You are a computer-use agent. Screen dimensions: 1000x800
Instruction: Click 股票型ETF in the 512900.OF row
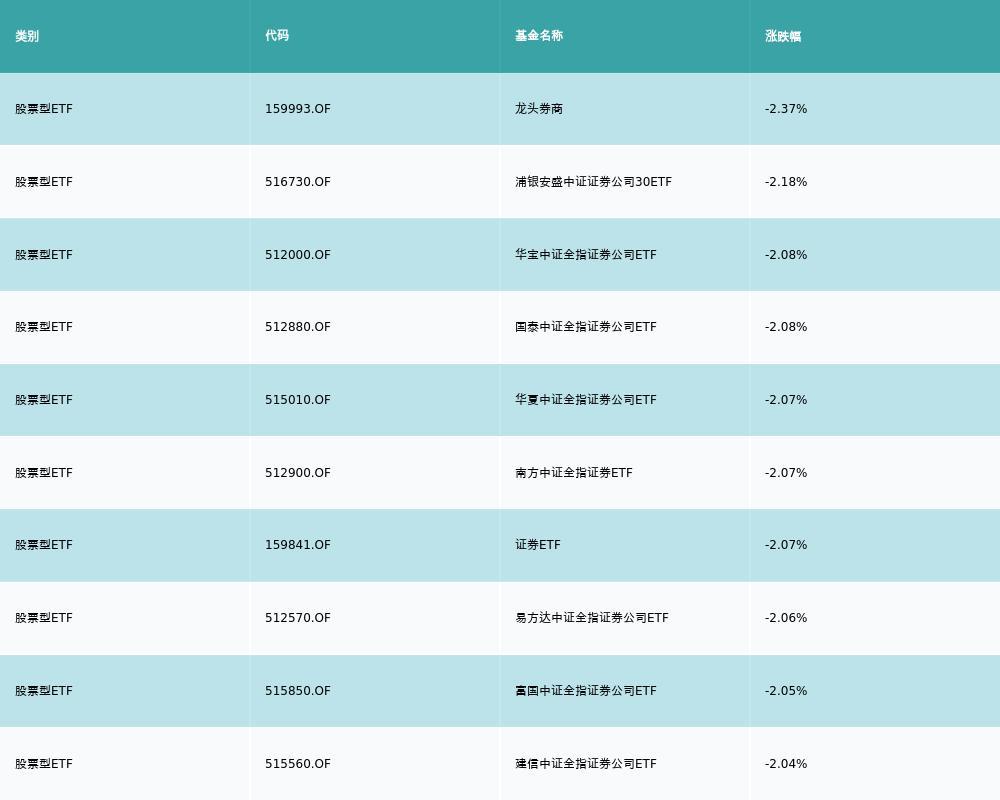pyautogui.click(x=43, y=473)
